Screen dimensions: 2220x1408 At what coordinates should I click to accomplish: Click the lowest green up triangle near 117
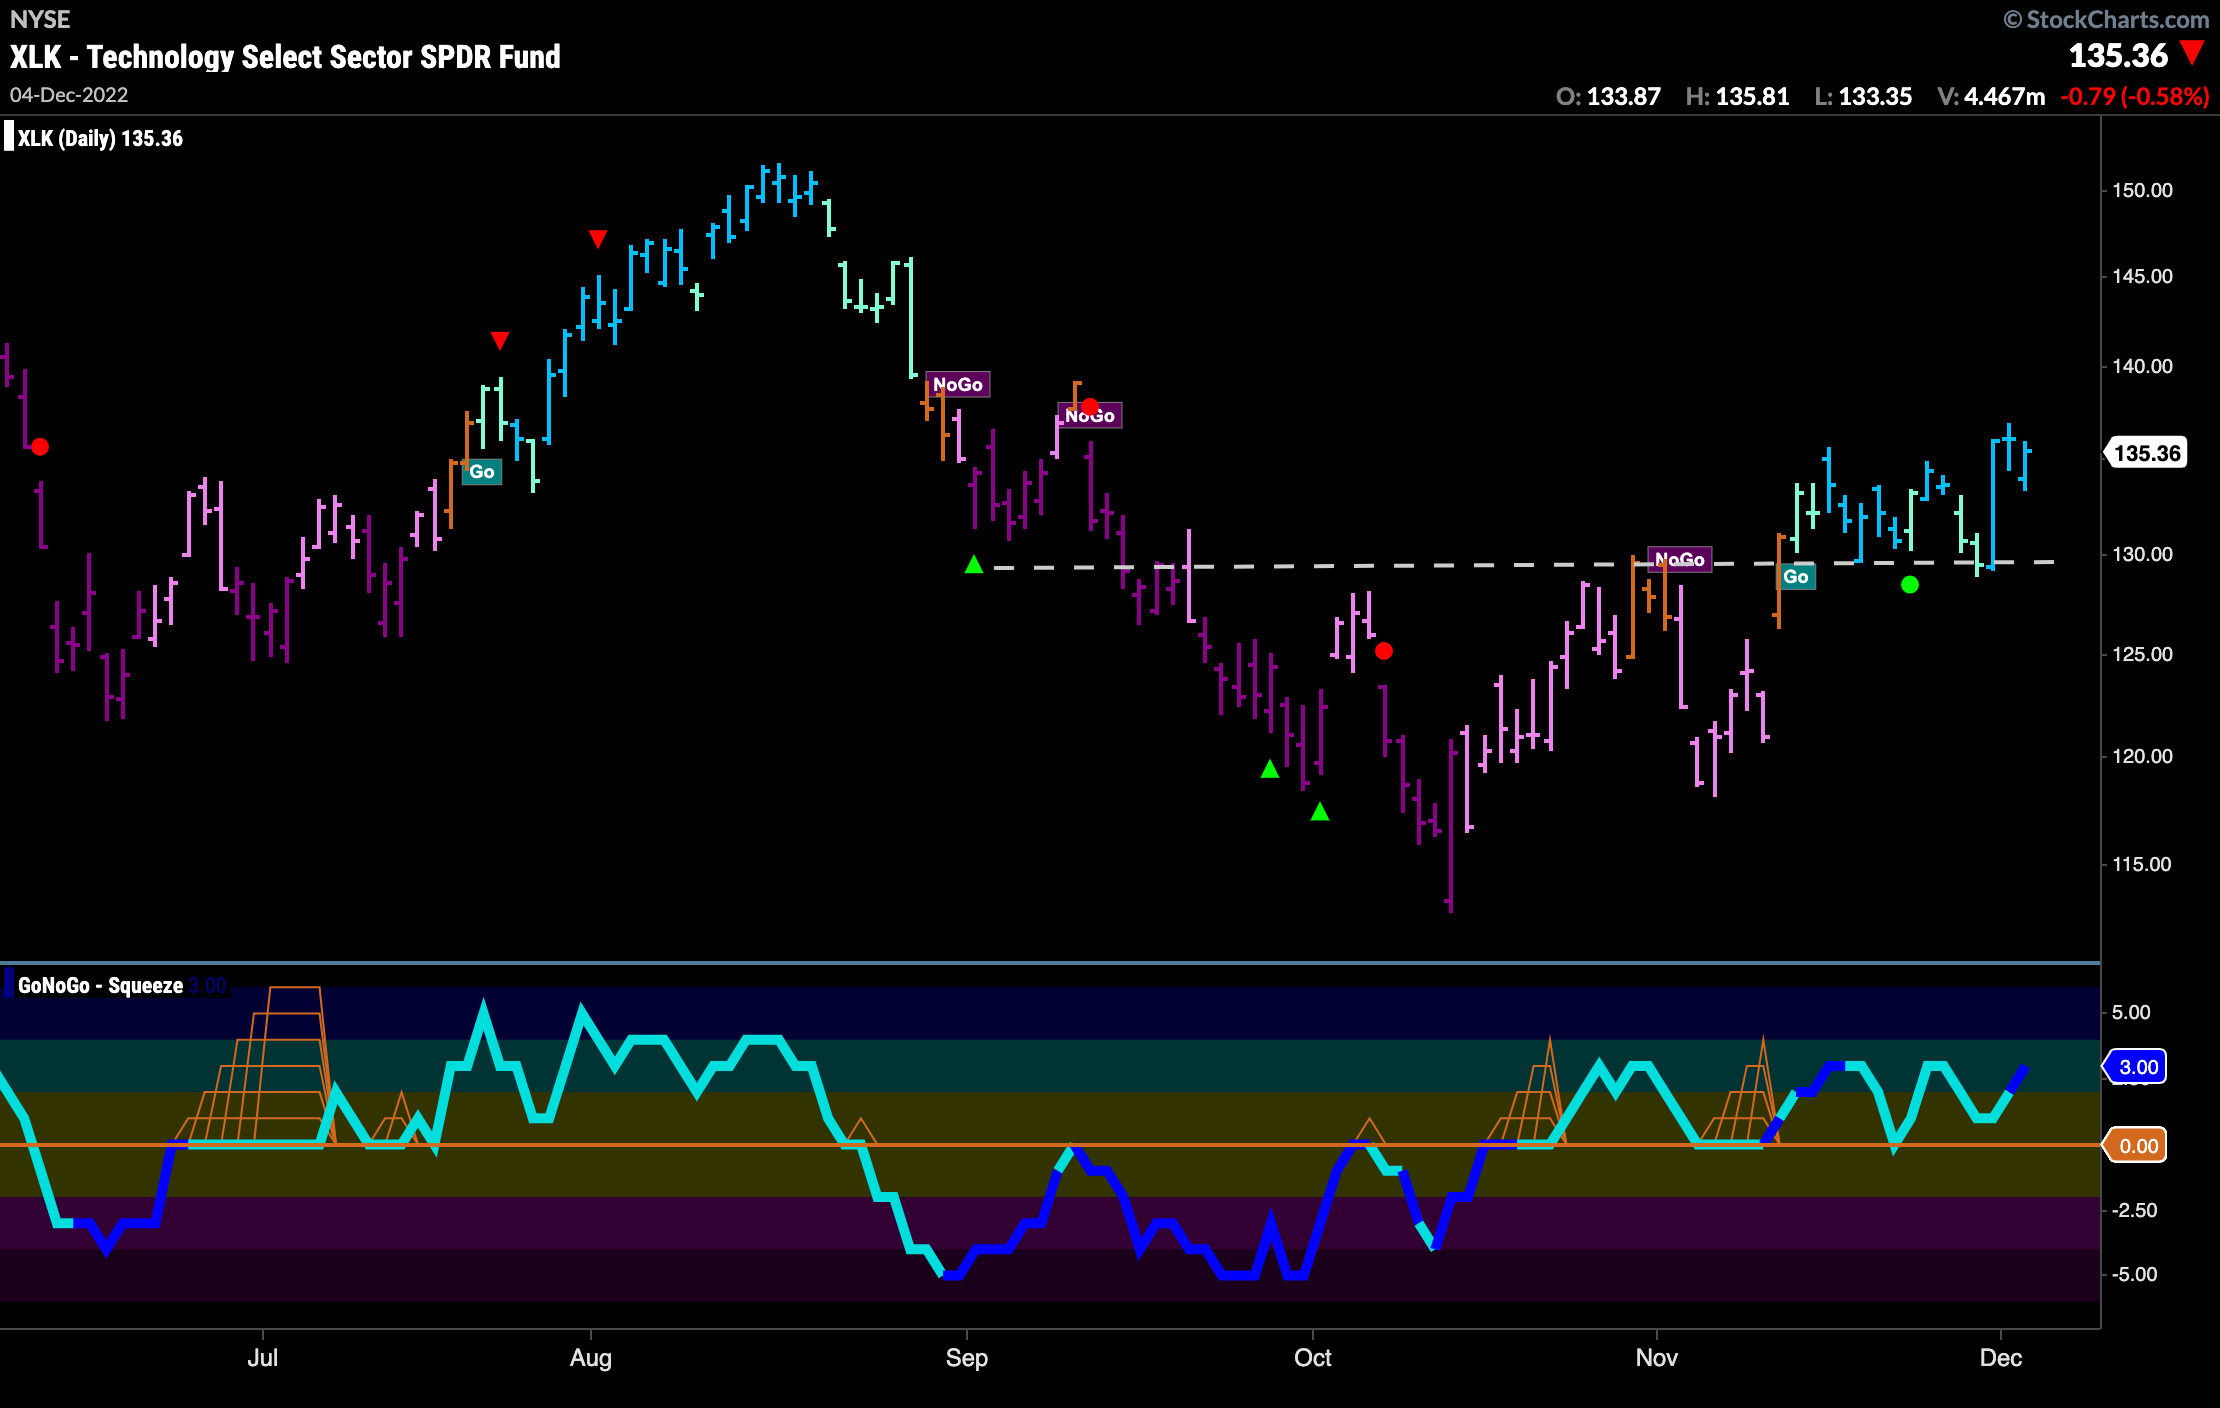click(1320, 812)
